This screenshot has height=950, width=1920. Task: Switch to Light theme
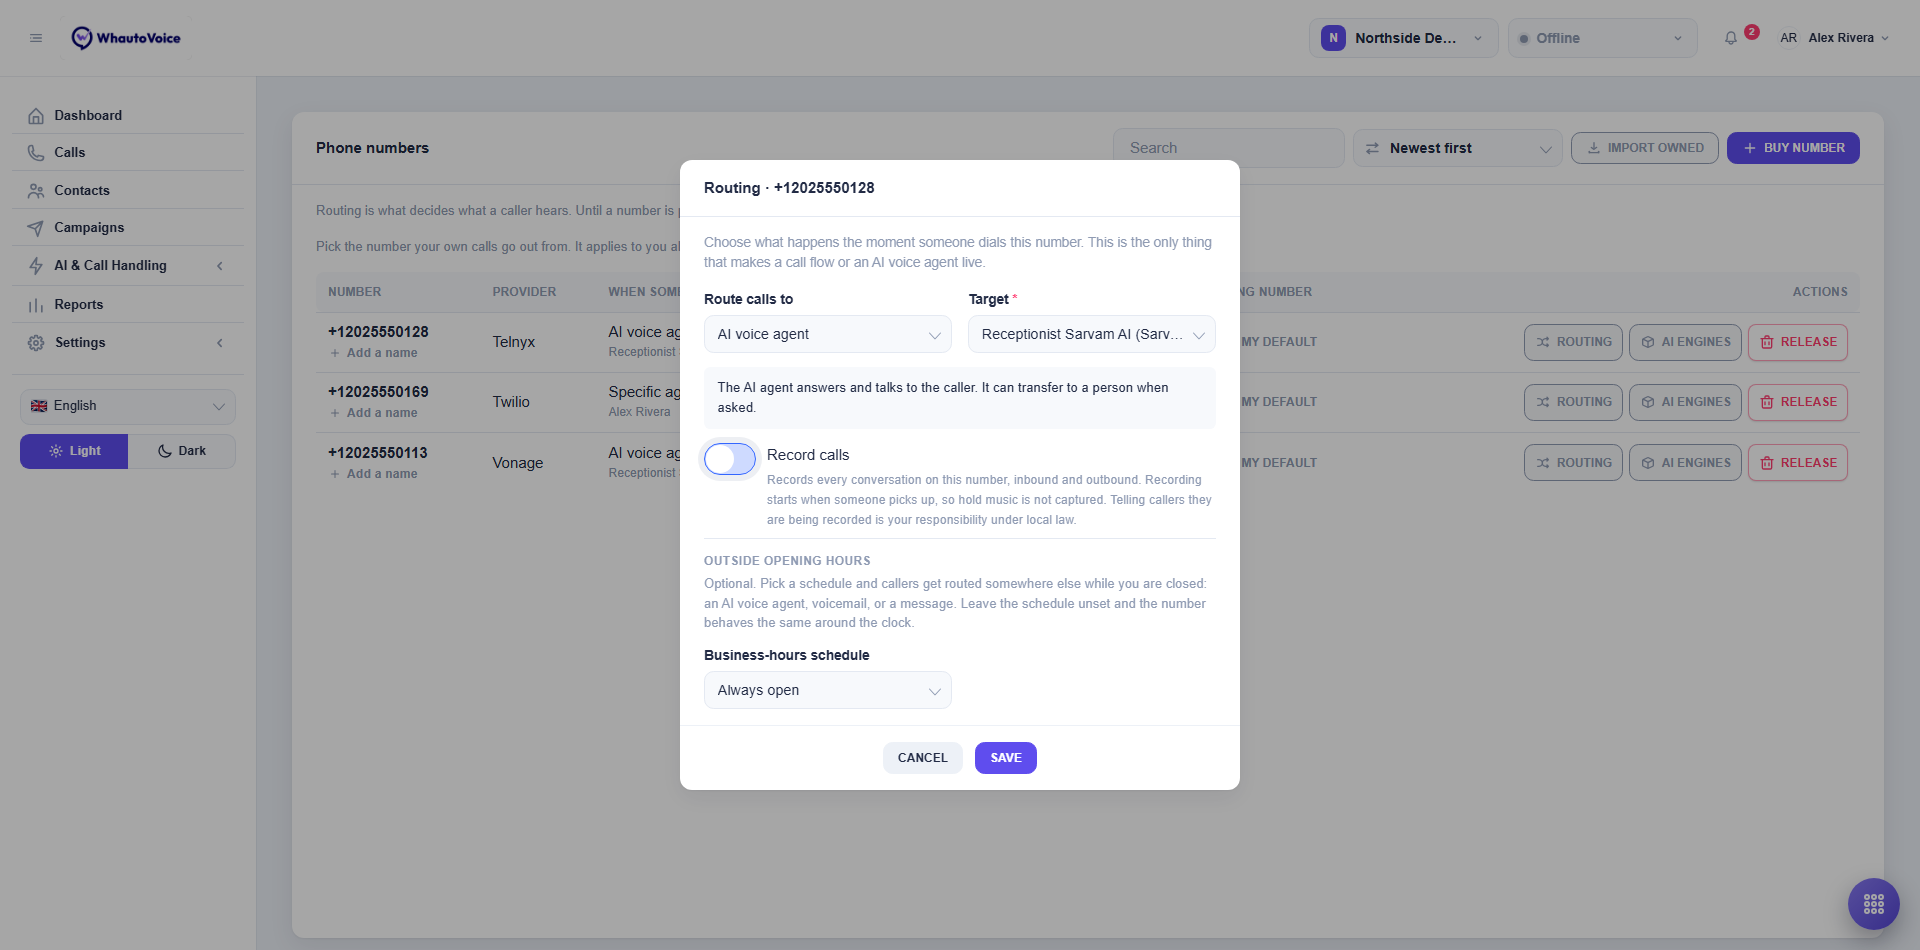point(74,451)
